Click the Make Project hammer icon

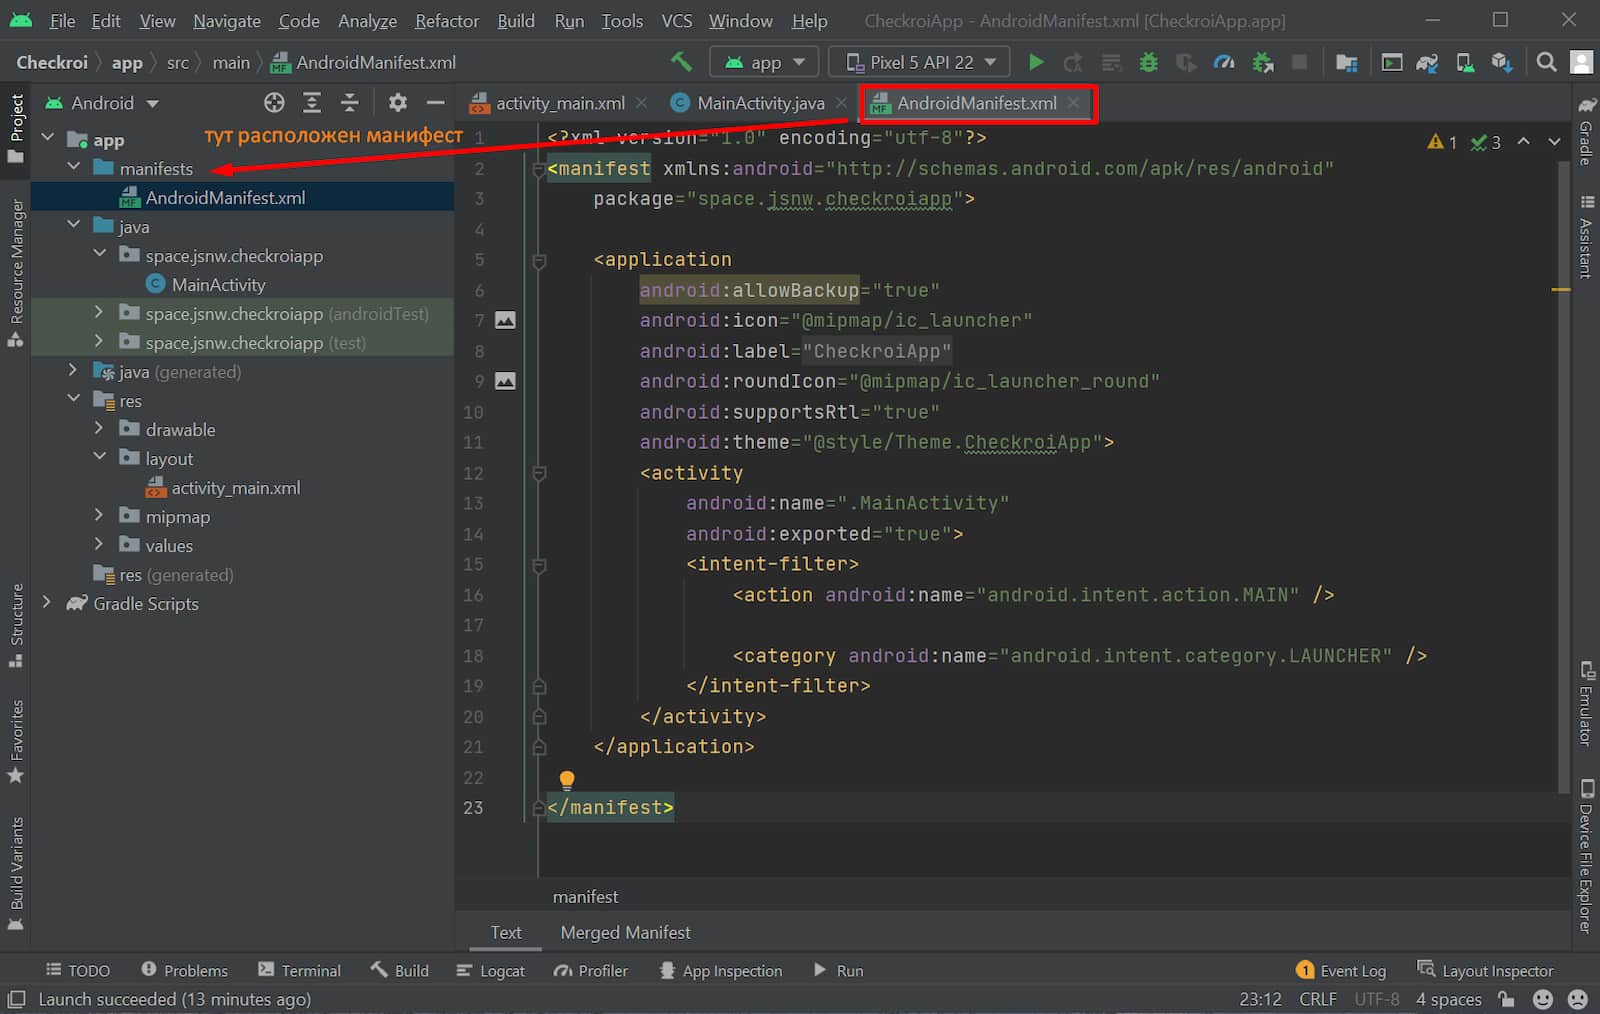(x=681, y=62)
